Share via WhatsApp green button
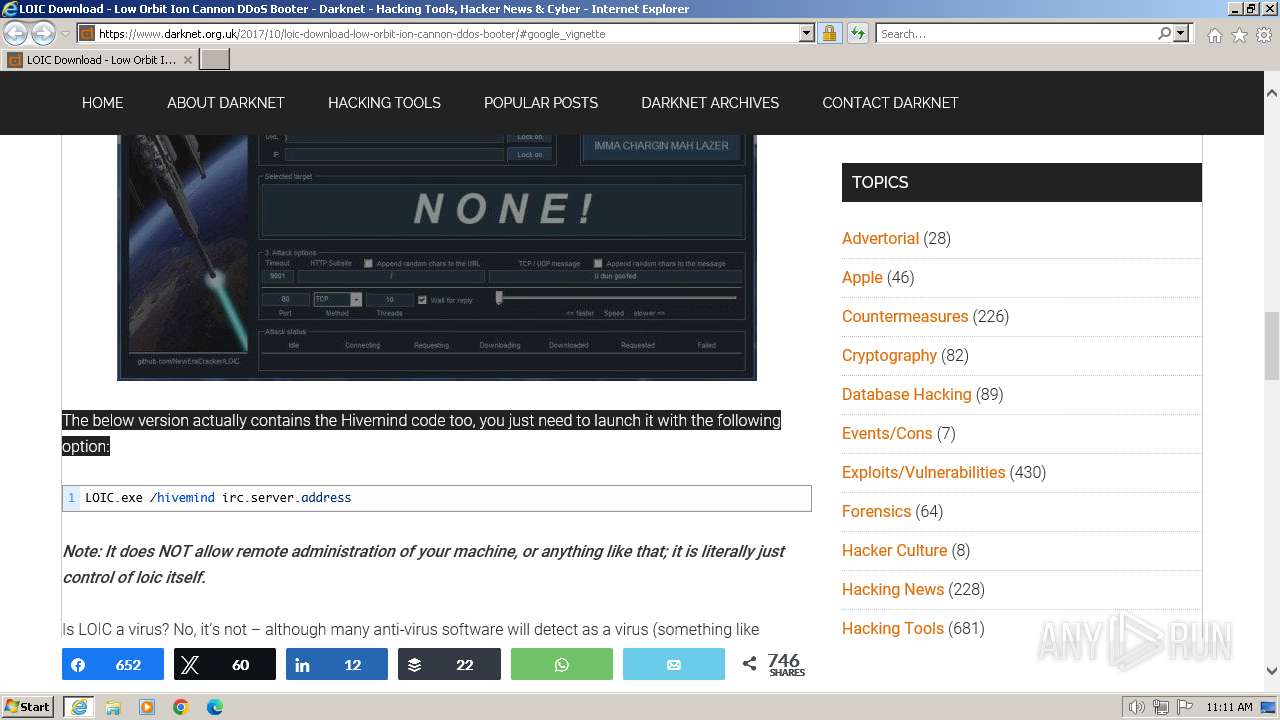Screen dimensions: 1280x720 [562, 665]
